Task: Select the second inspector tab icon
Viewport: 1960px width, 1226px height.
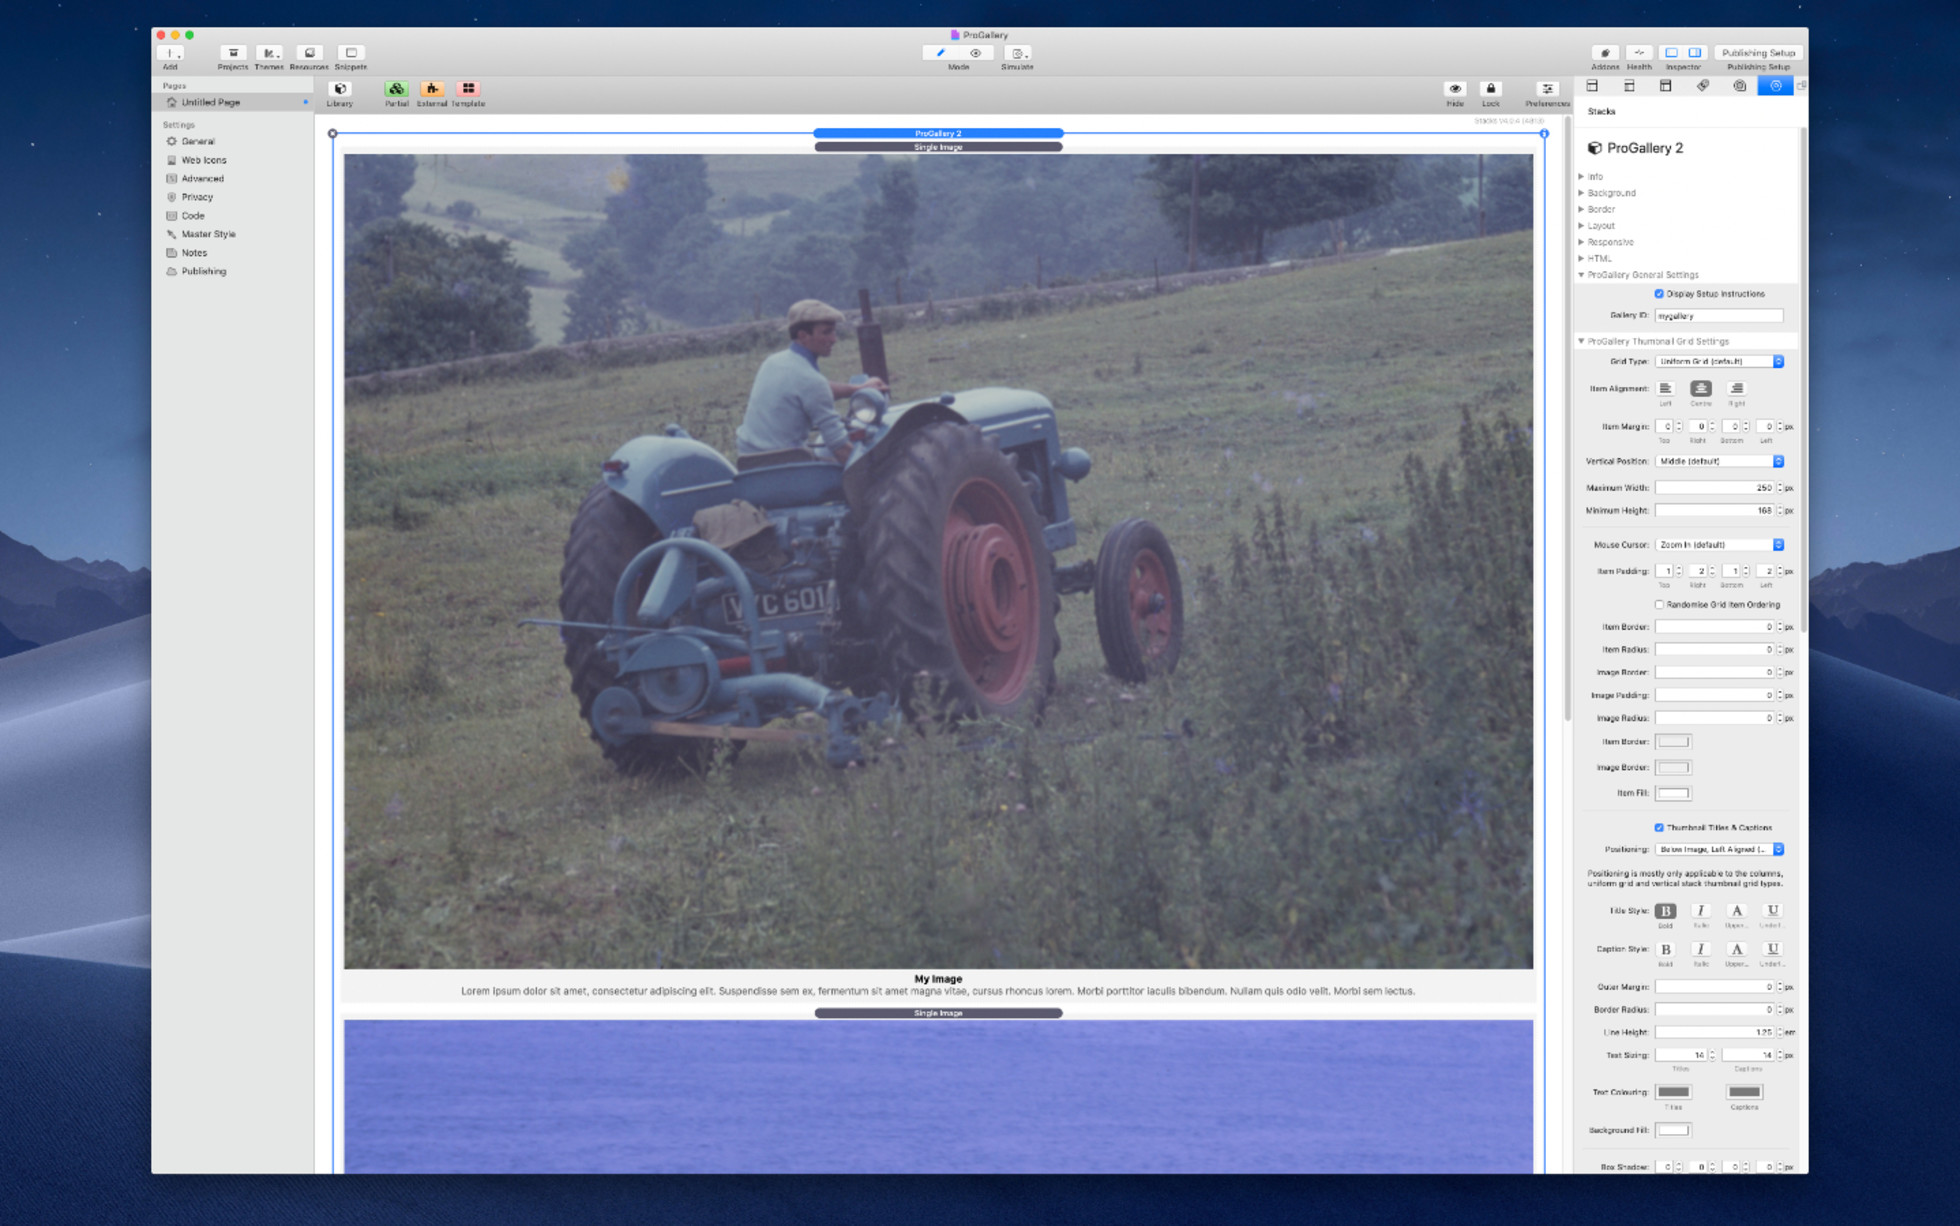Action: pos(1629,86)
